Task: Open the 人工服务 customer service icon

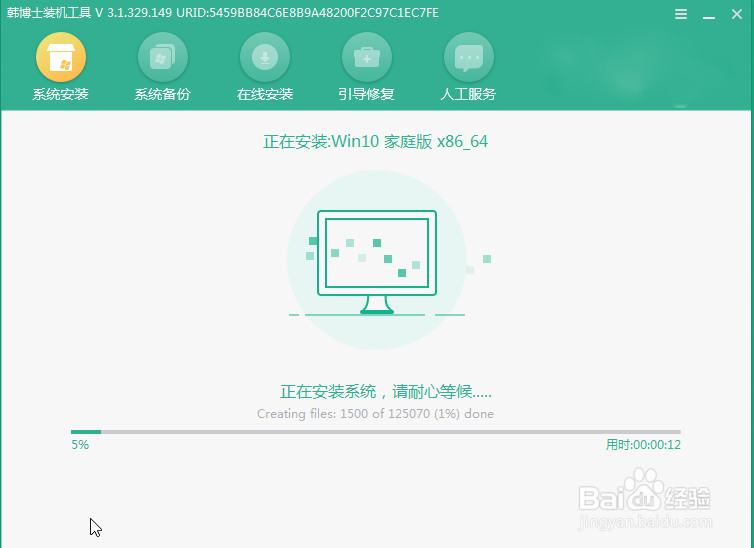Action: click(x=469, y=57)
